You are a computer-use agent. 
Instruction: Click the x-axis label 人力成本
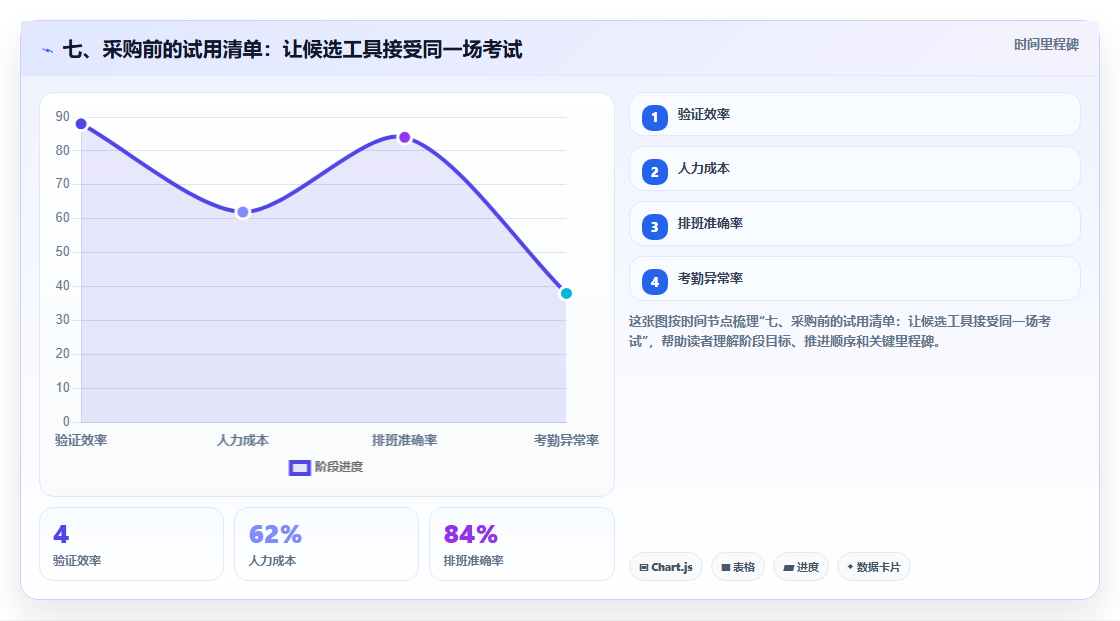point(243,440)
